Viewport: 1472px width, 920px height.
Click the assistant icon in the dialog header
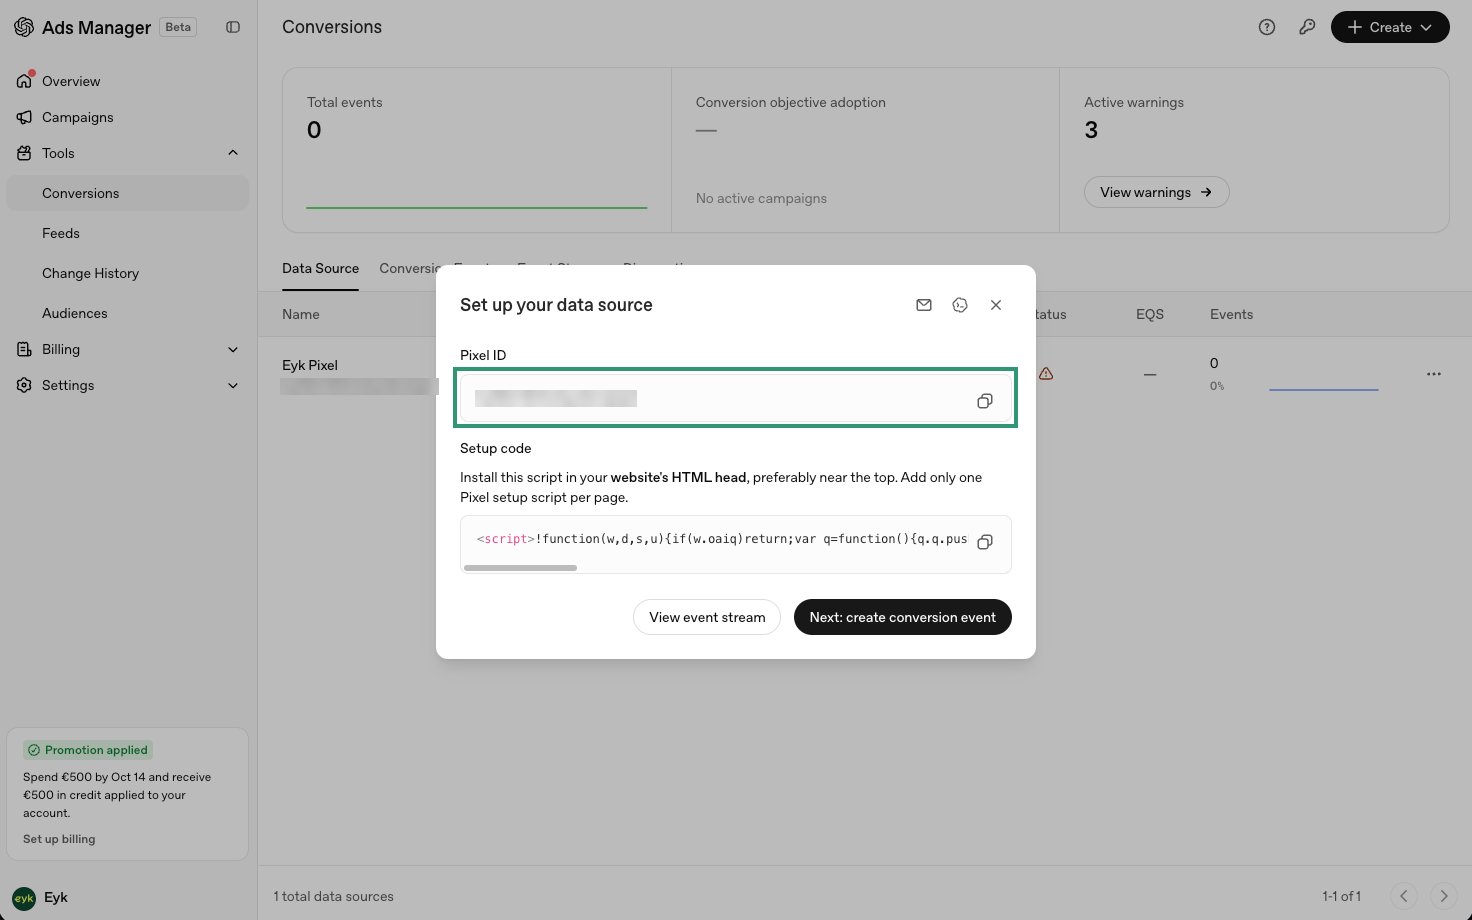960,305
